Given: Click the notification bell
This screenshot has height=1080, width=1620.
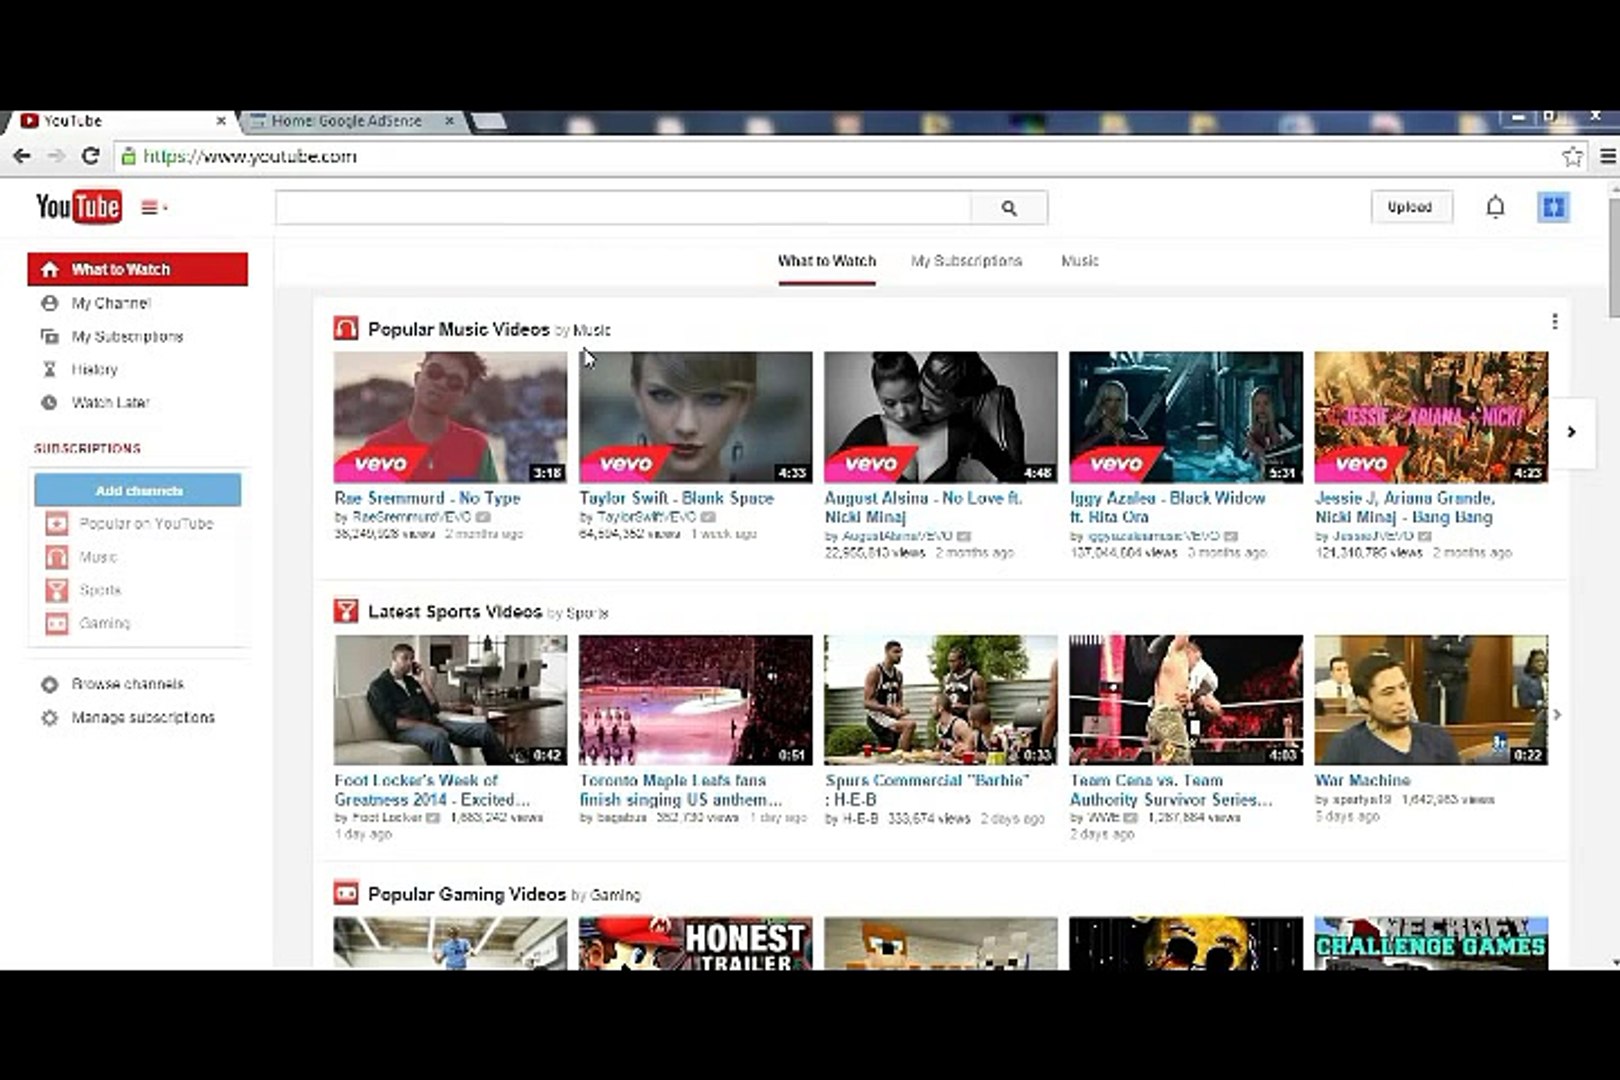Looking at the screenshot, I should click(1496, 207).
